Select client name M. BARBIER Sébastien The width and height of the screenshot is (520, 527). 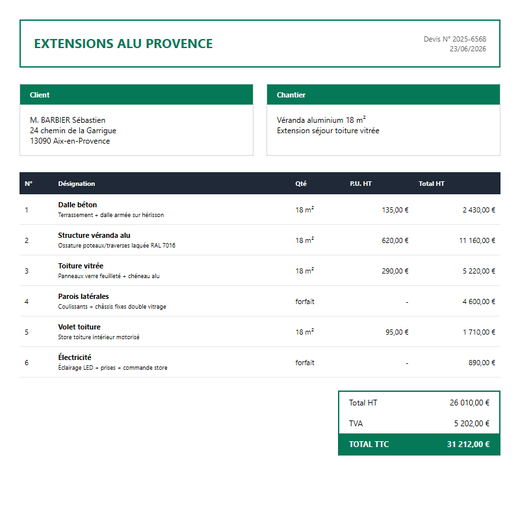[68, 120]
